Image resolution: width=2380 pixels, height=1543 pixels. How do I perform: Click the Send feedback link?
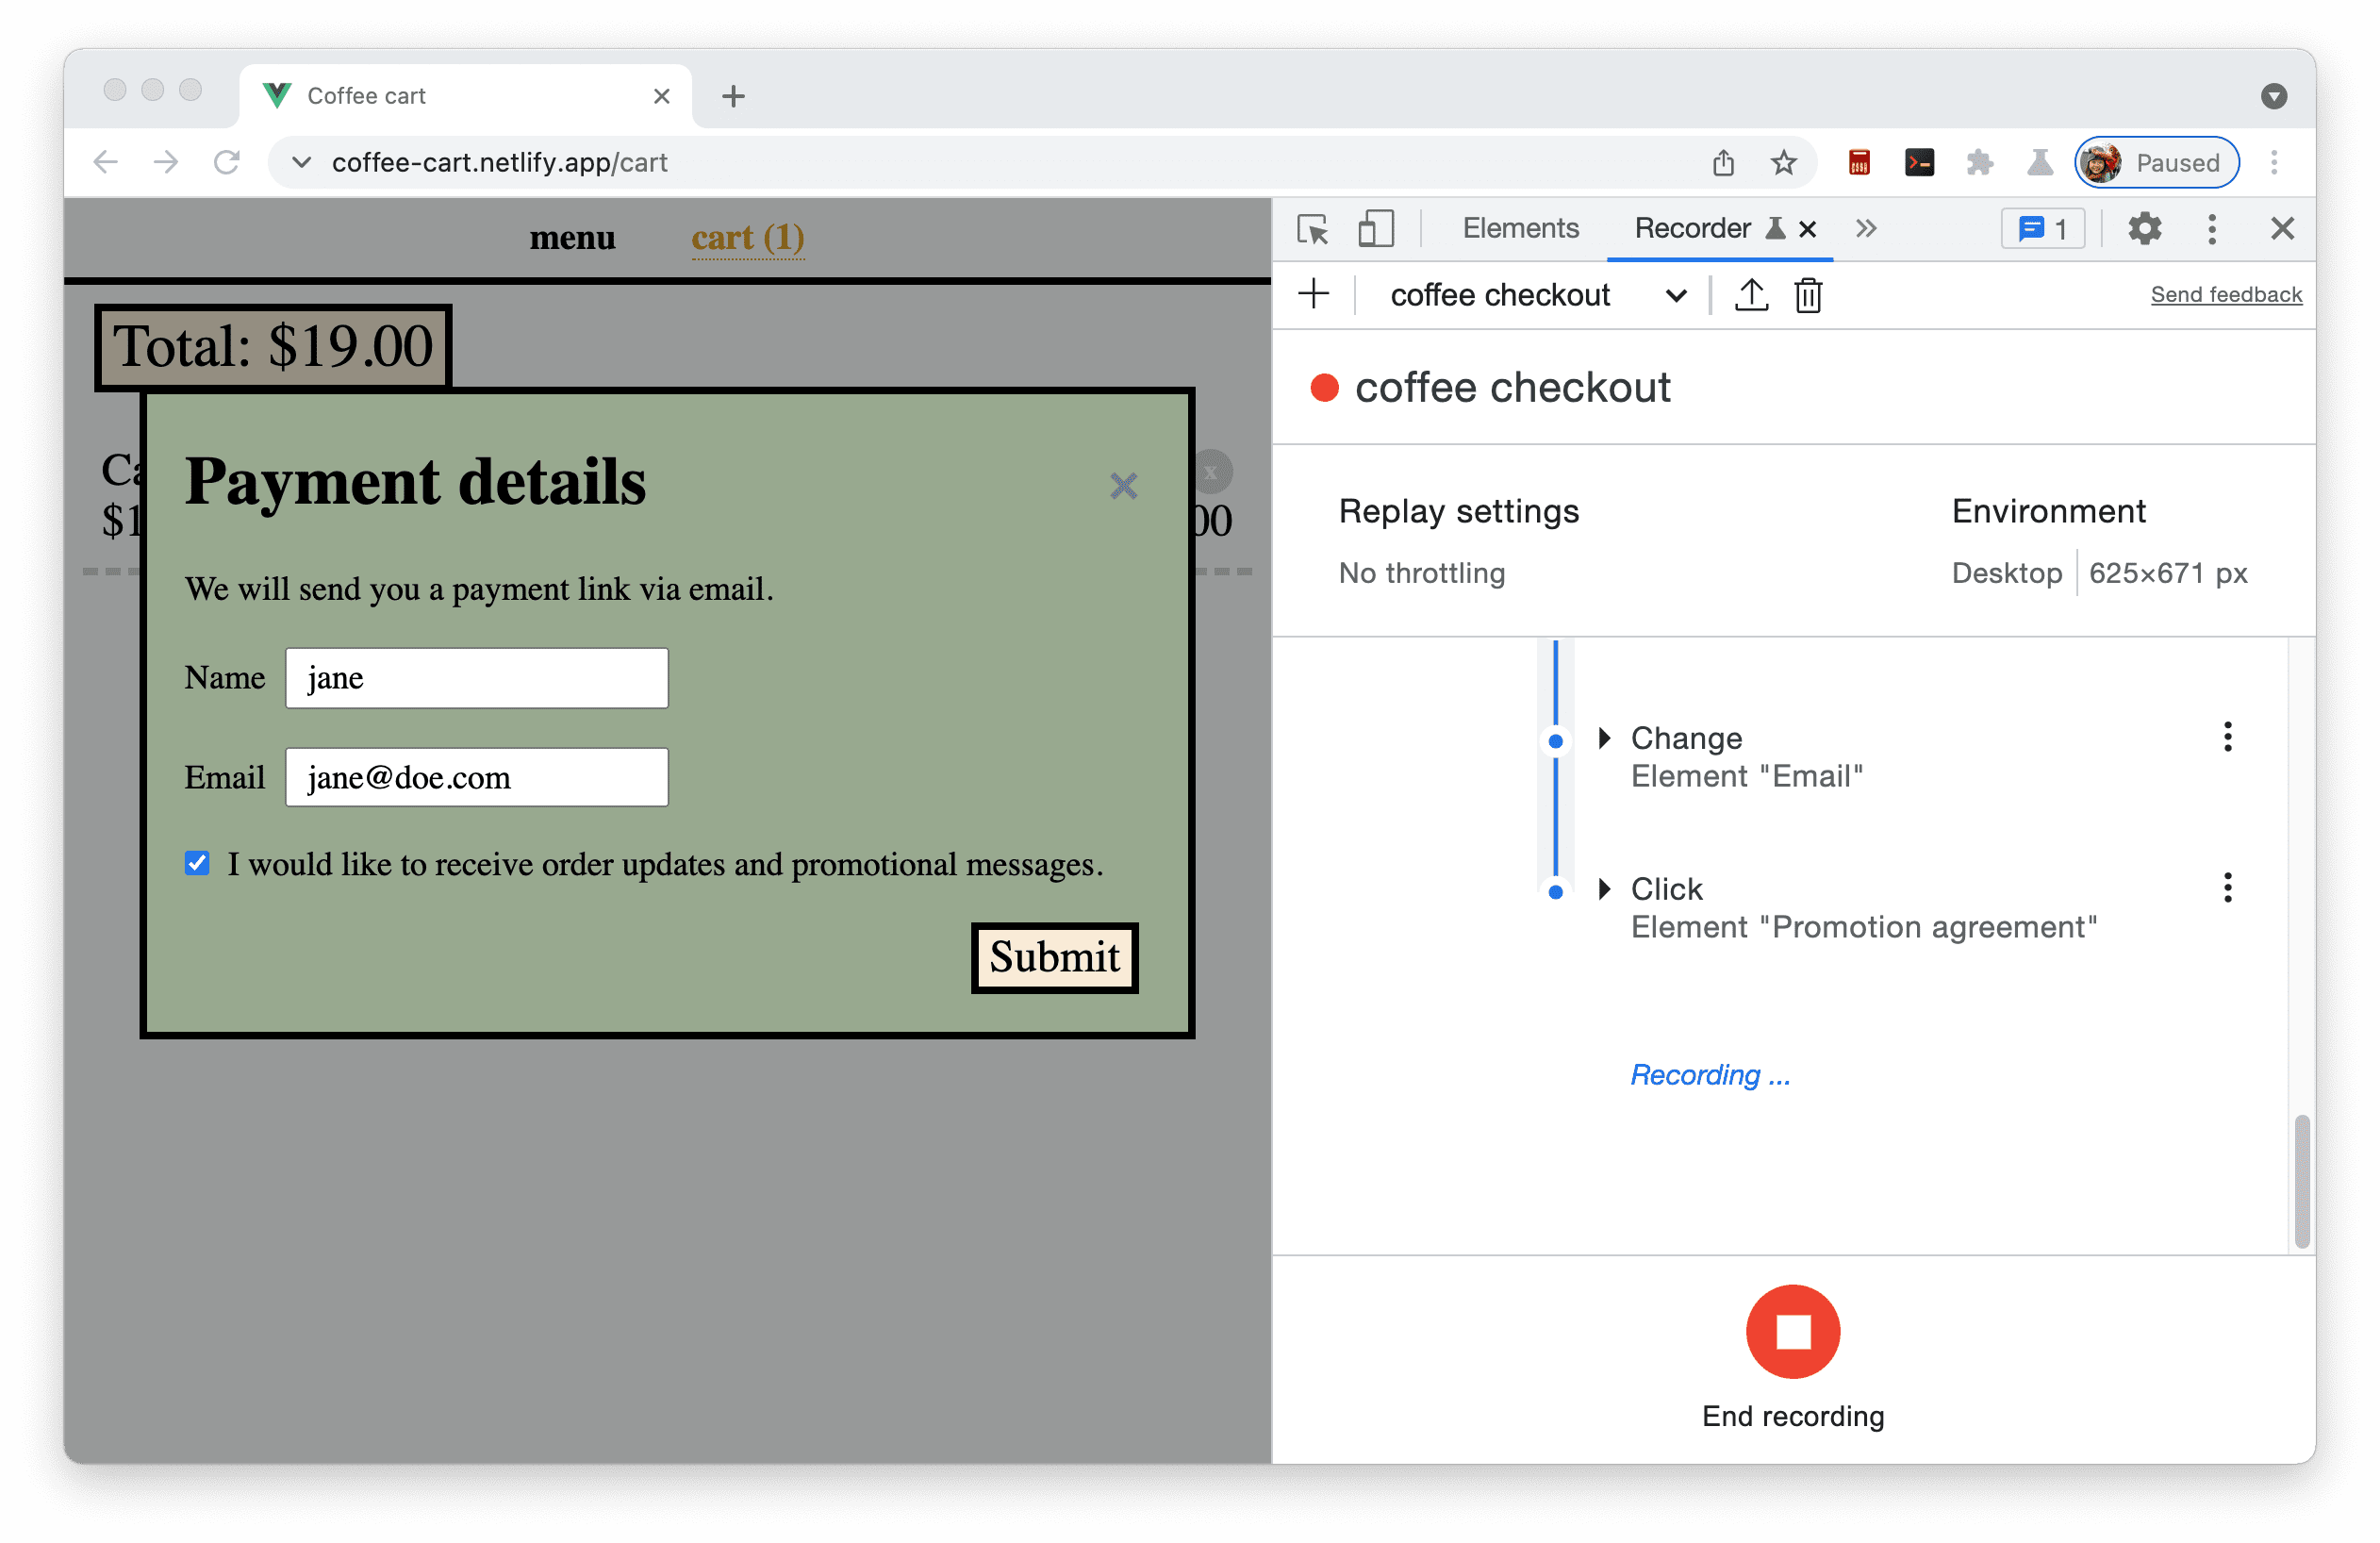(2225, 293)
